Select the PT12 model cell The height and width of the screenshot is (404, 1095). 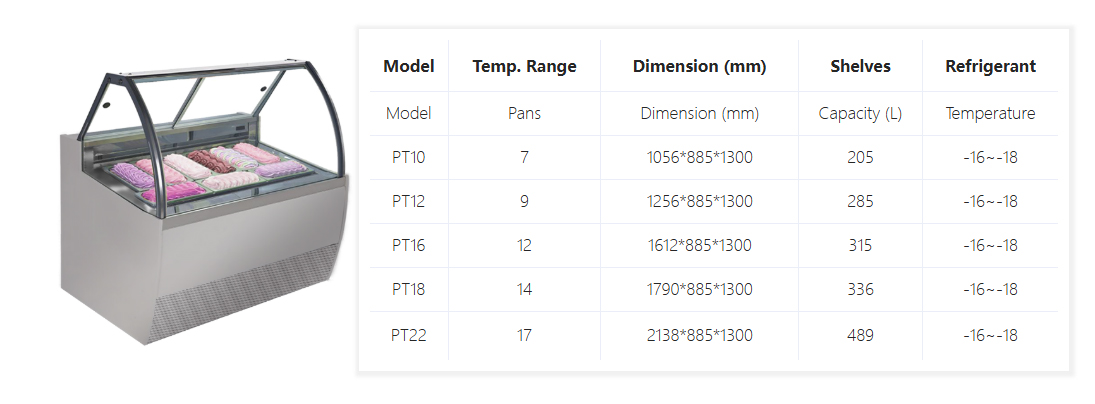tap(409, 201)
